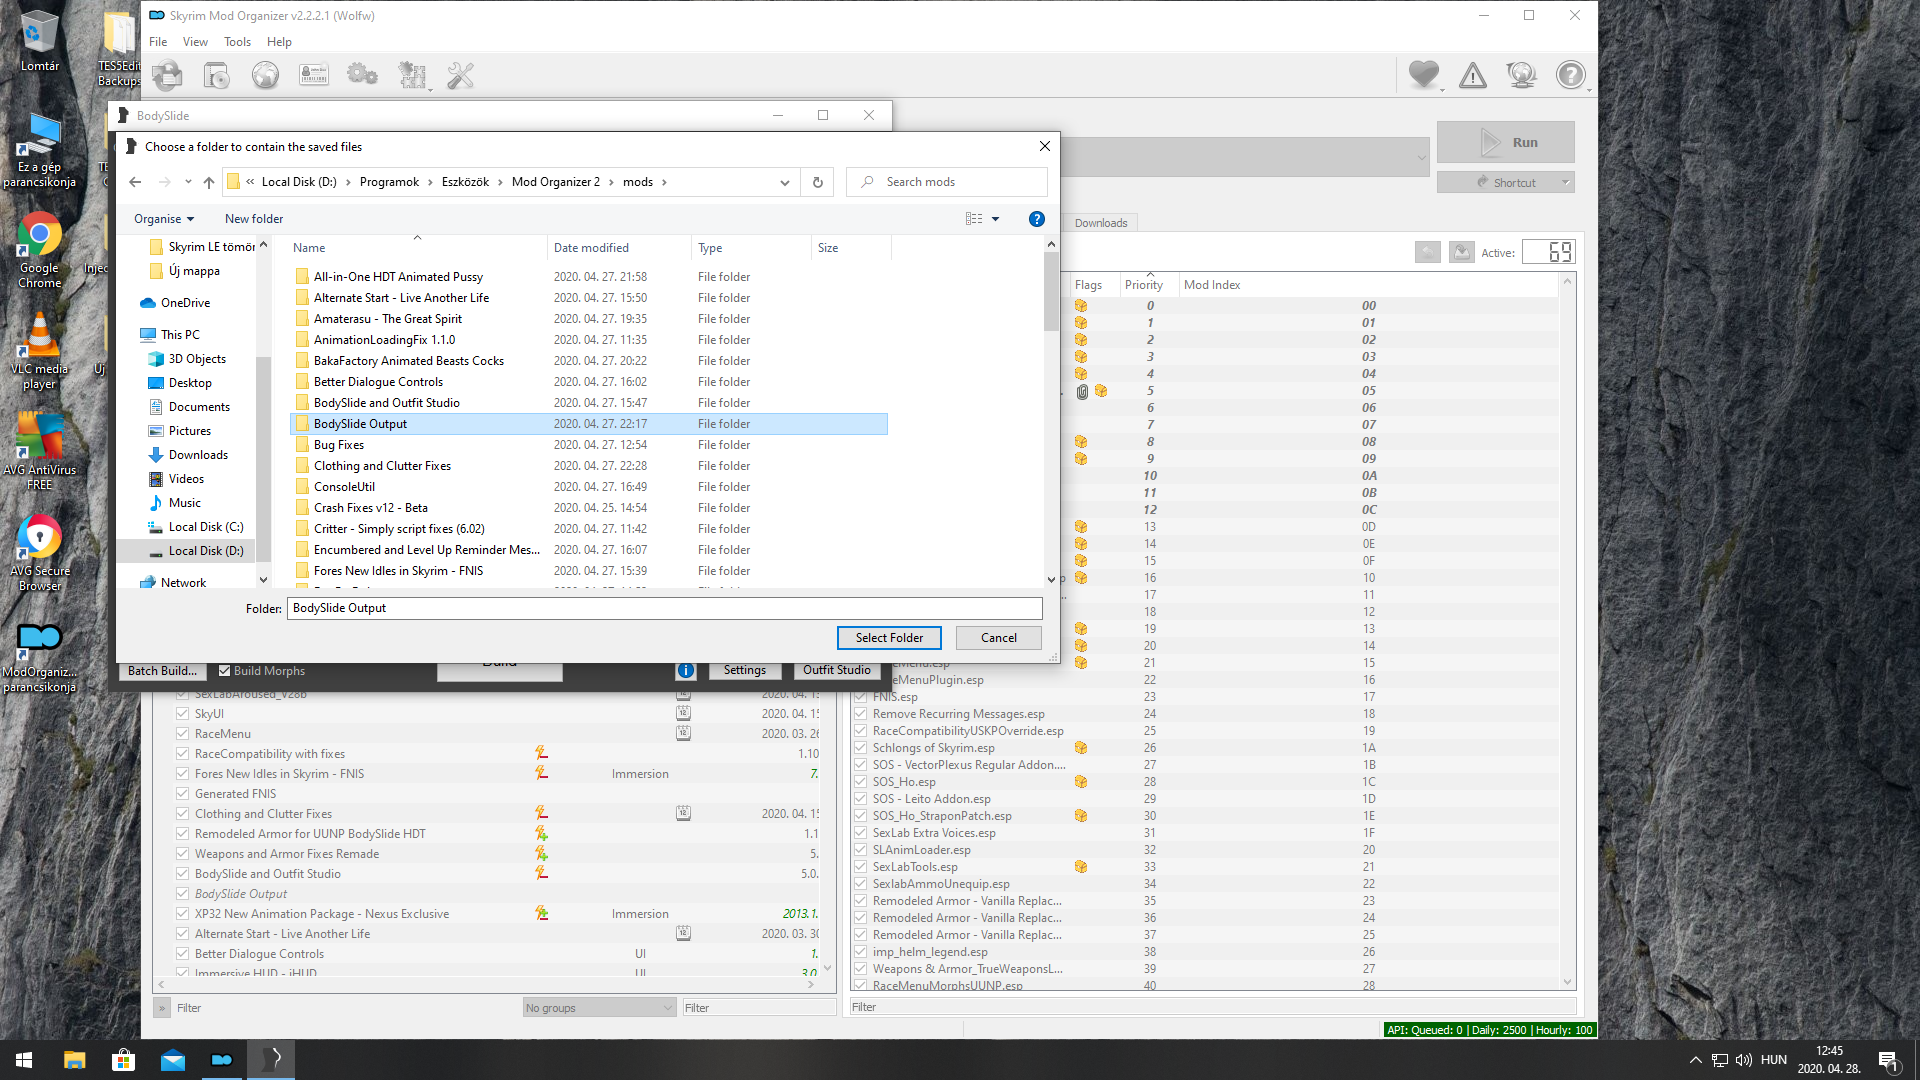
Task: Open the view options dropdown arrow
Action: pyautogui.click(x=995, y=219)
